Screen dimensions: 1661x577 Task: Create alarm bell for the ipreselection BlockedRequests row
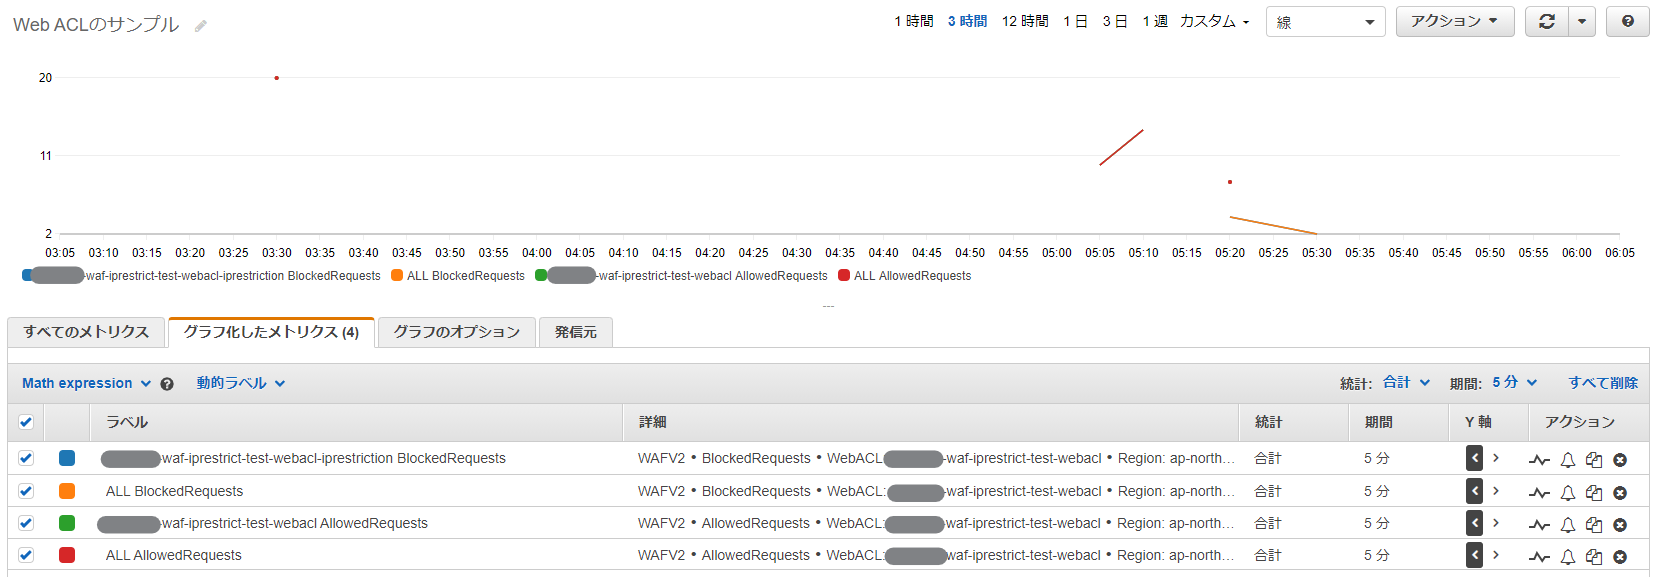[x=1568, y=460]
